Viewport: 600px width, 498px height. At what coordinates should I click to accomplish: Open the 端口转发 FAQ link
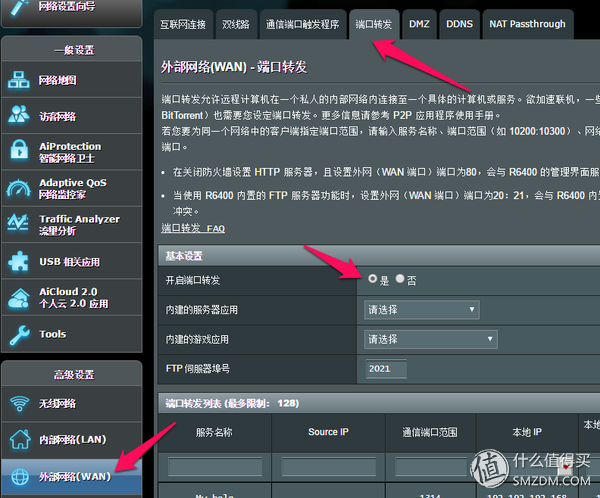(193, 229)
